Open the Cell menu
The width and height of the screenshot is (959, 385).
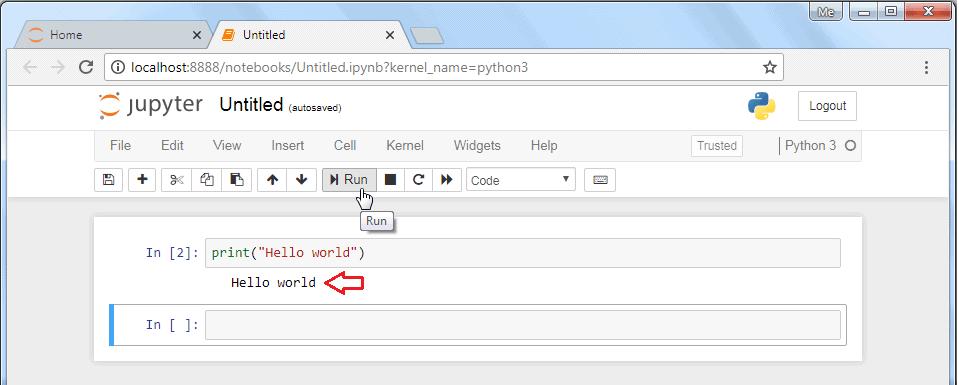click(345, 146)
